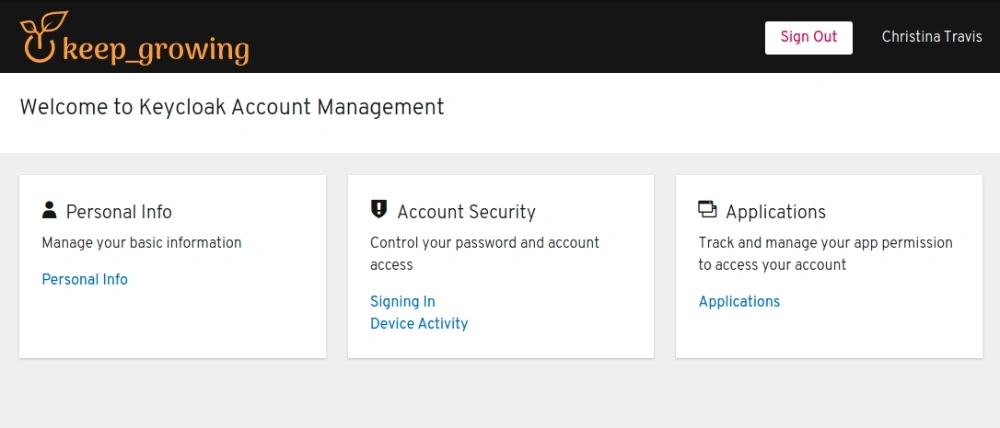Click the windows icon beside Applications
This screenshot has width=1000, height=428.
(708, 210)
